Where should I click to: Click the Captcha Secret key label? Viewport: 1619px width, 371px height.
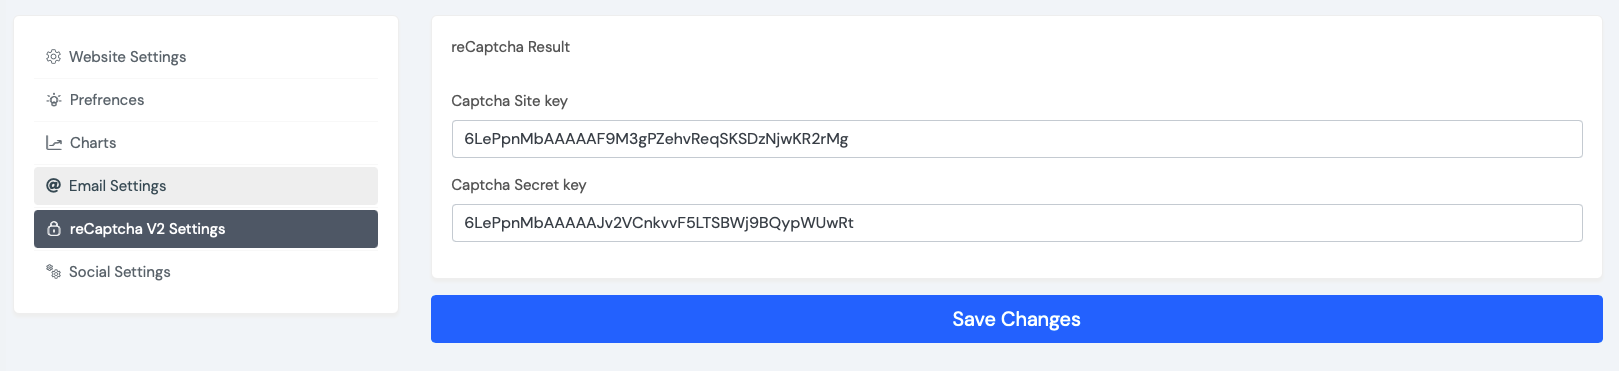[518, 185]
